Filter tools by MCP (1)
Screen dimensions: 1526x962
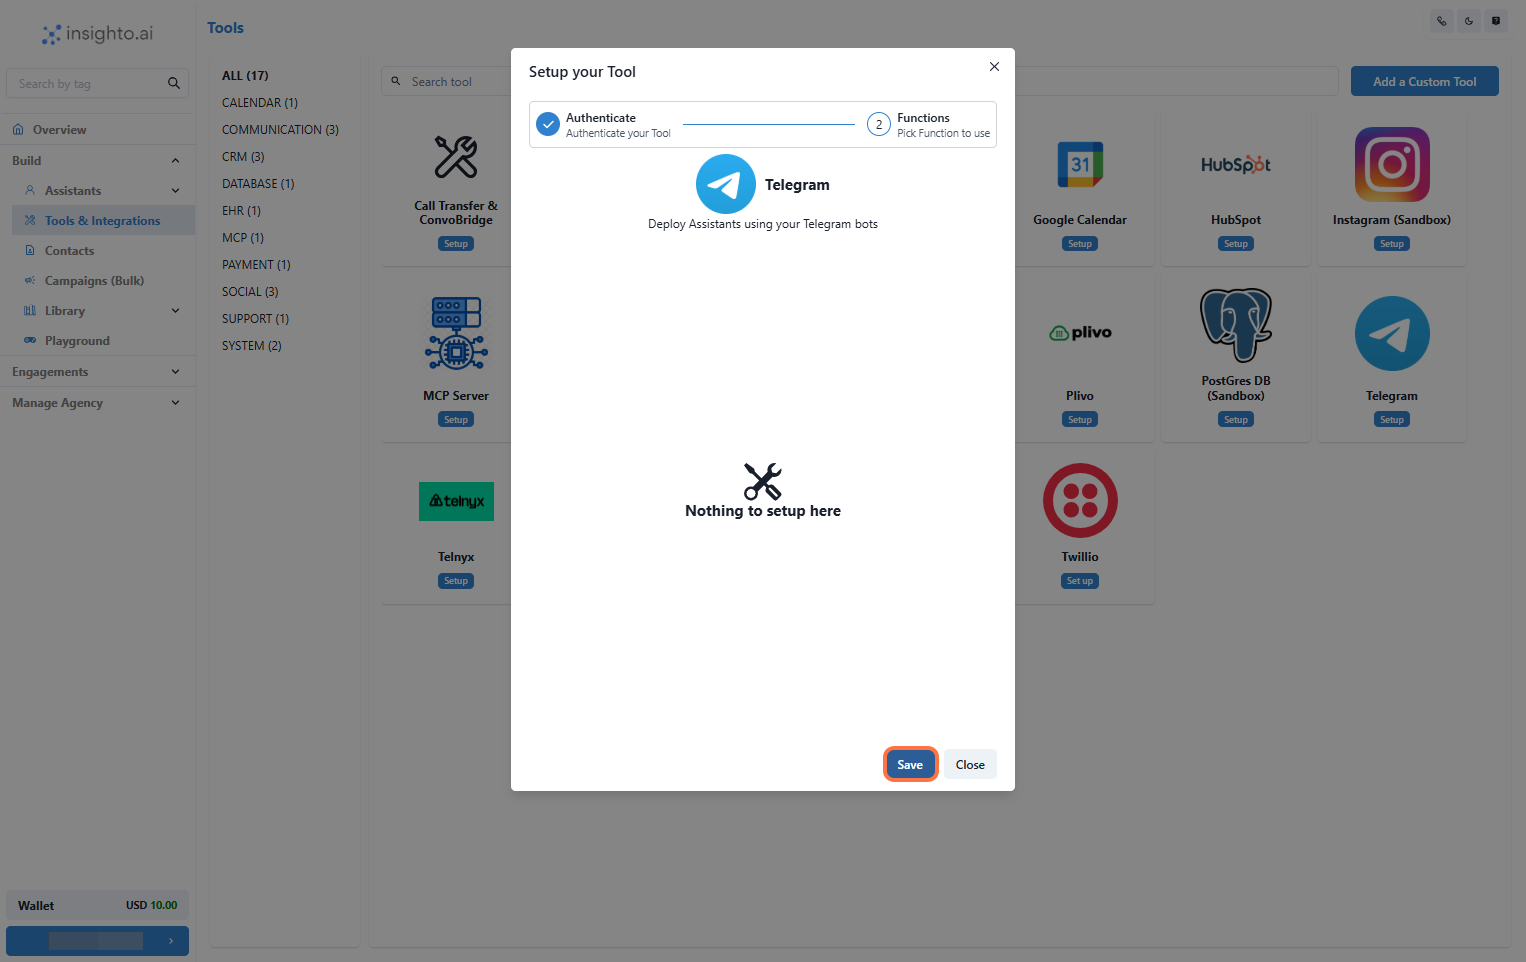point(243,237)
